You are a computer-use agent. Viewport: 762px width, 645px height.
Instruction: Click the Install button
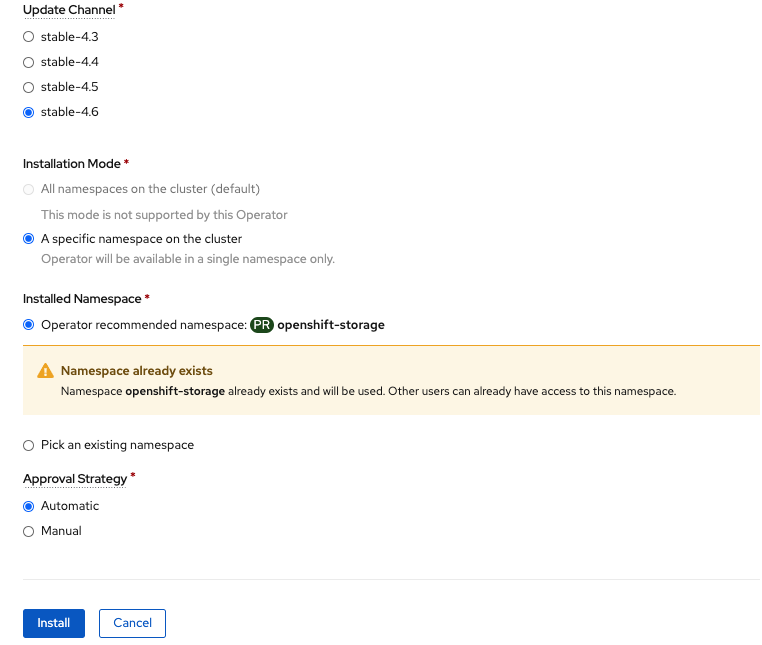[54, 623]
